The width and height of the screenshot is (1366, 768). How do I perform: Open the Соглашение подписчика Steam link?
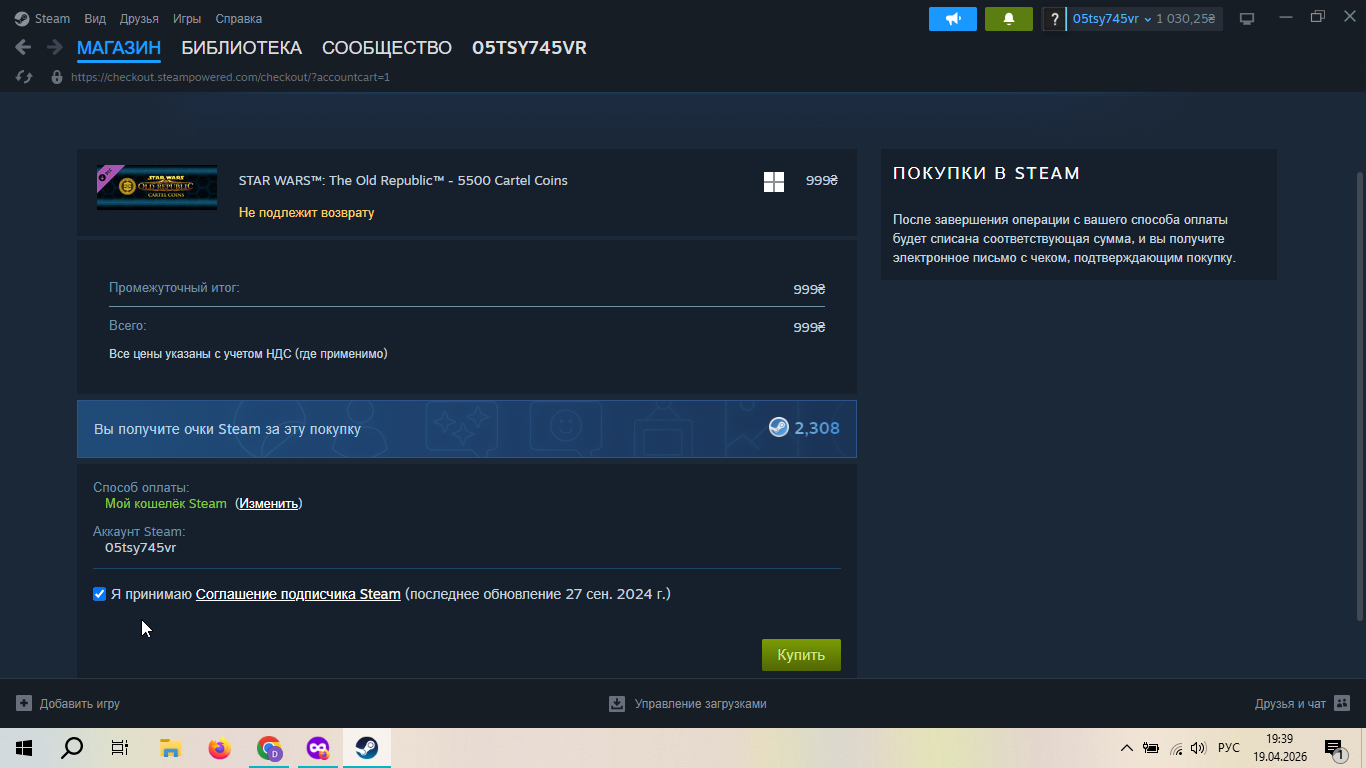coord(298,594)
